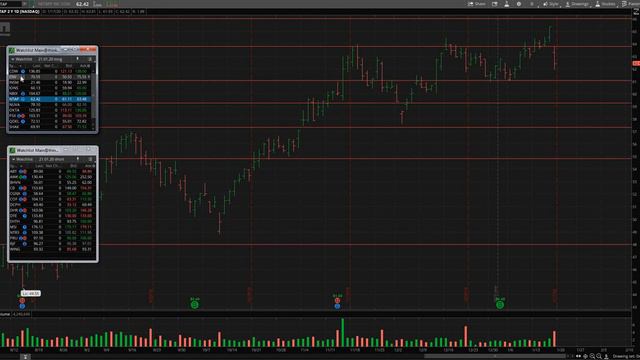Screen dimensions: 640x360
Task: Click red earnings marker near mid-November
Action: coord(337,300)
